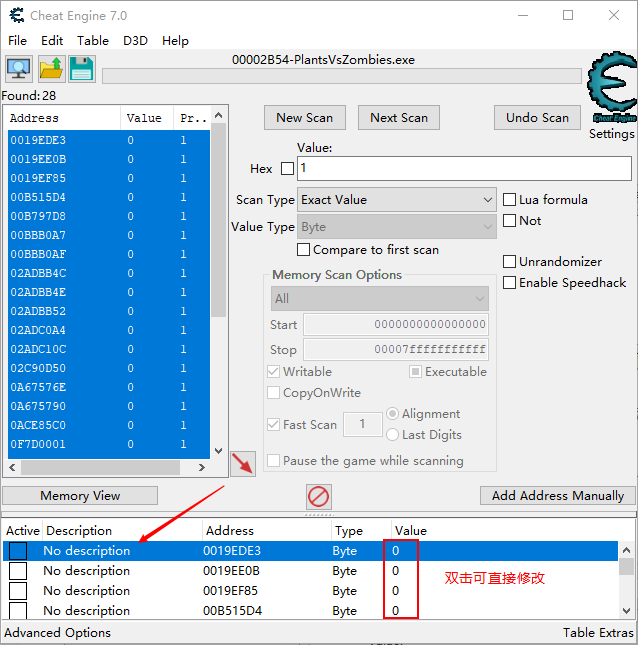The image size is (638, 645).
Task: Select found address 0F7D0001
Action: coord(109,444)
